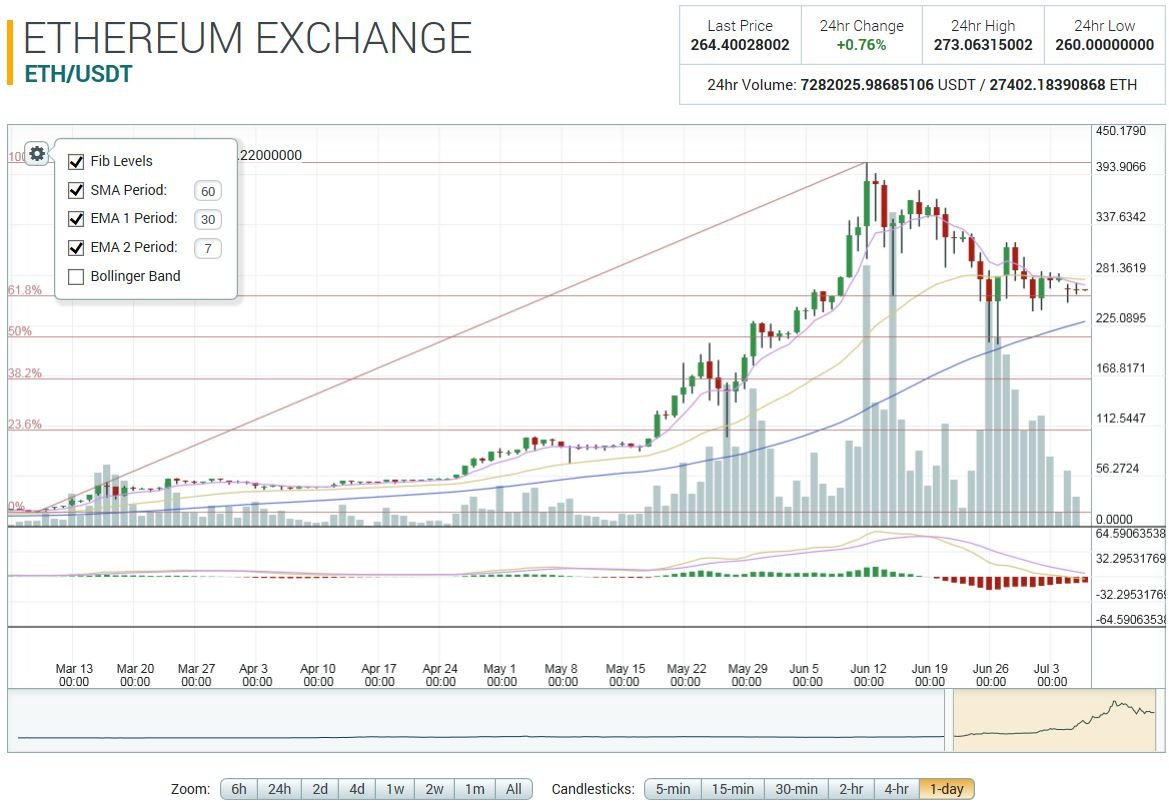Set zoom to 1m
Screen dimensions: 1169x812
pyautogui.click(x=475, y=789)
